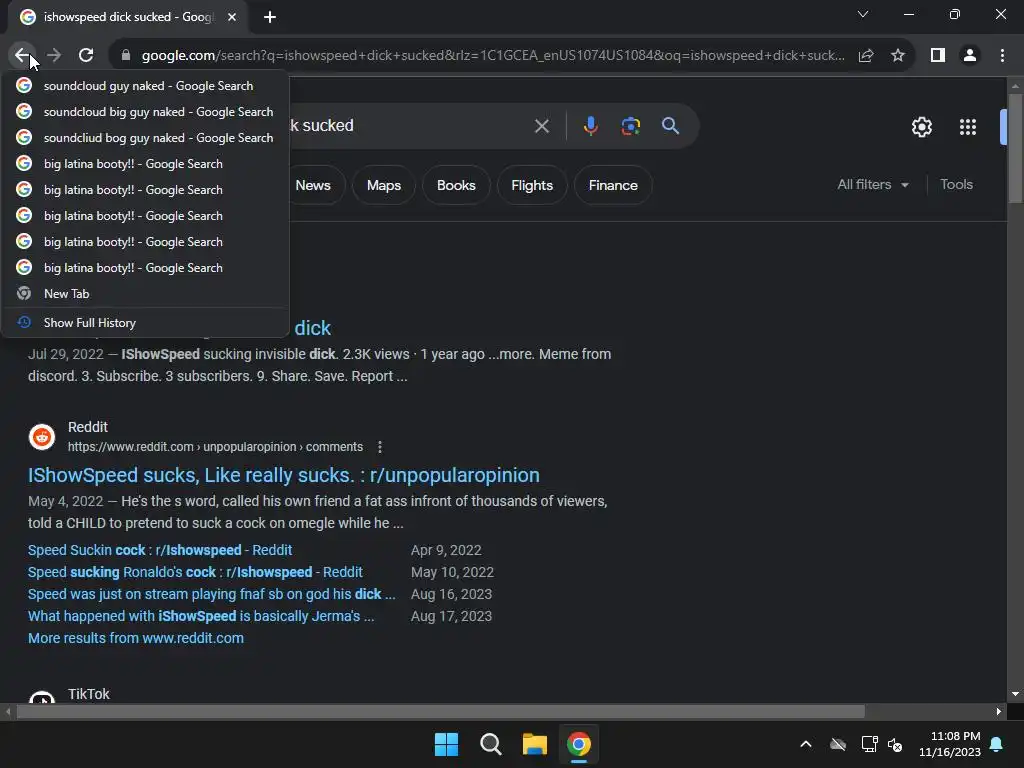Click More results from www.reddit.com
The image size is (1024, 768).
coord(136,638)
